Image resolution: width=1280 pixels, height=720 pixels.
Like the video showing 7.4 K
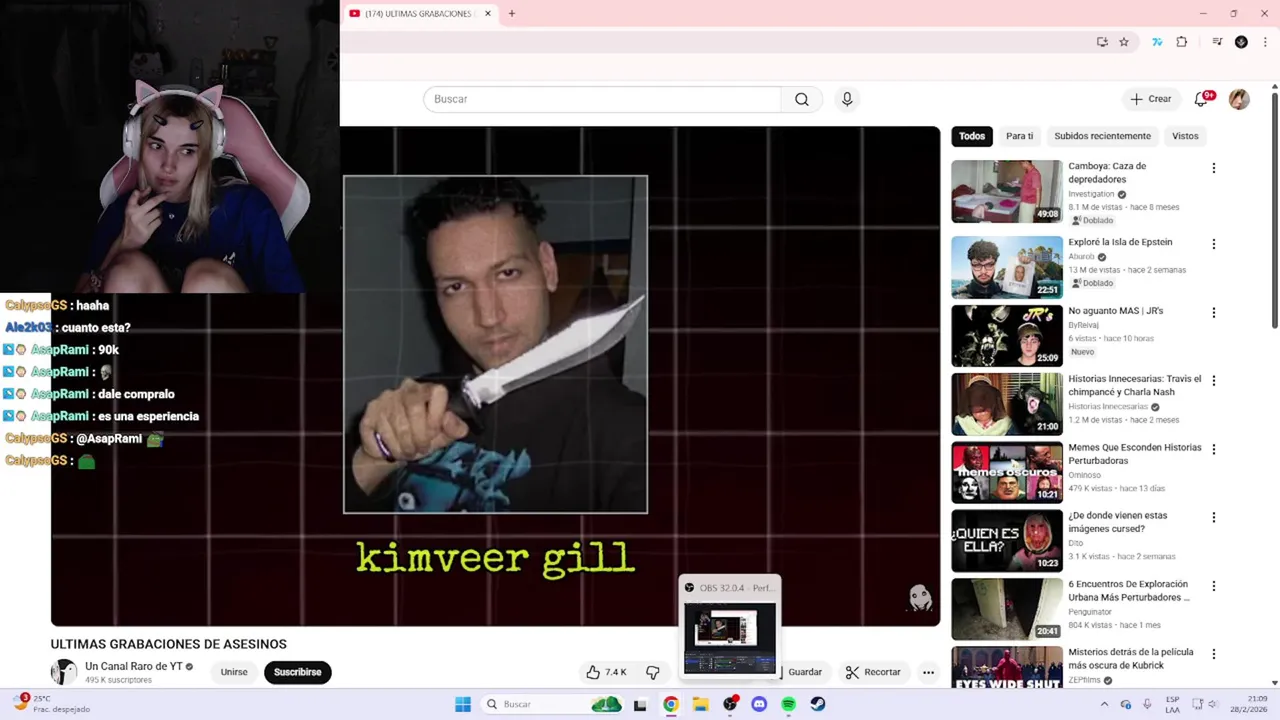coord(607,672)
